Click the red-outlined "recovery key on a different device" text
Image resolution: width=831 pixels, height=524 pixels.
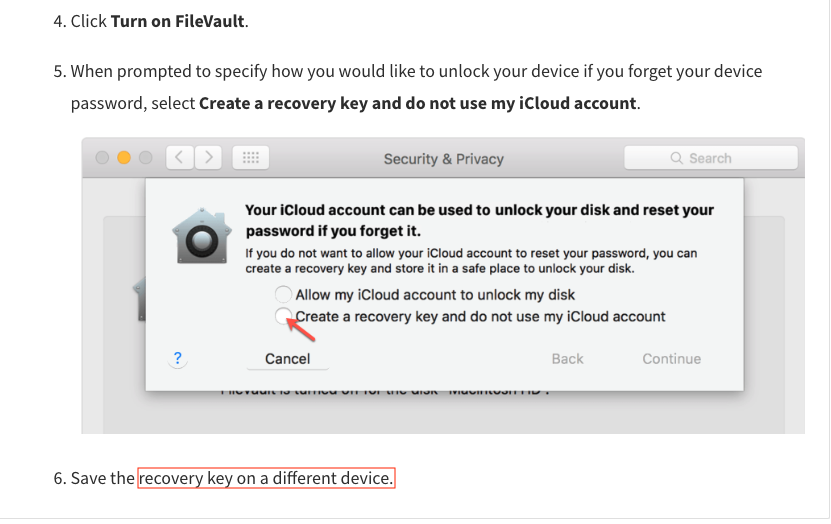pos(266,478)
